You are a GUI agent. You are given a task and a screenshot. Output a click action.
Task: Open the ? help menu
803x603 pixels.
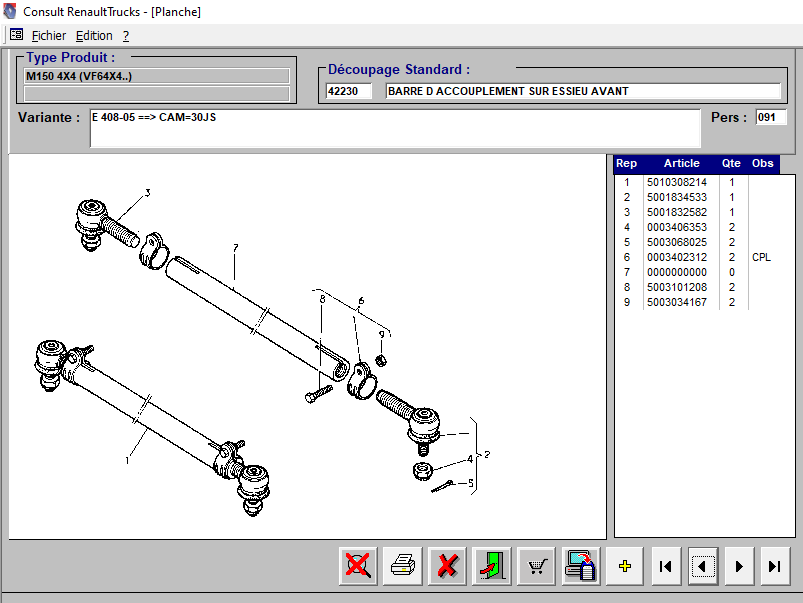[x=126, y=35]
